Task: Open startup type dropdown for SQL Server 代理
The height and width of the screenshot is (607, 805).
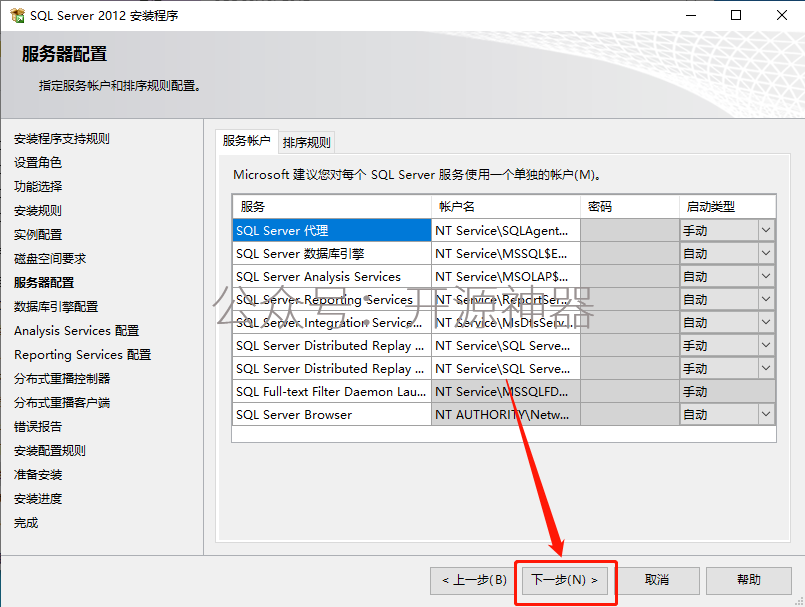Action: click(766, 231)
